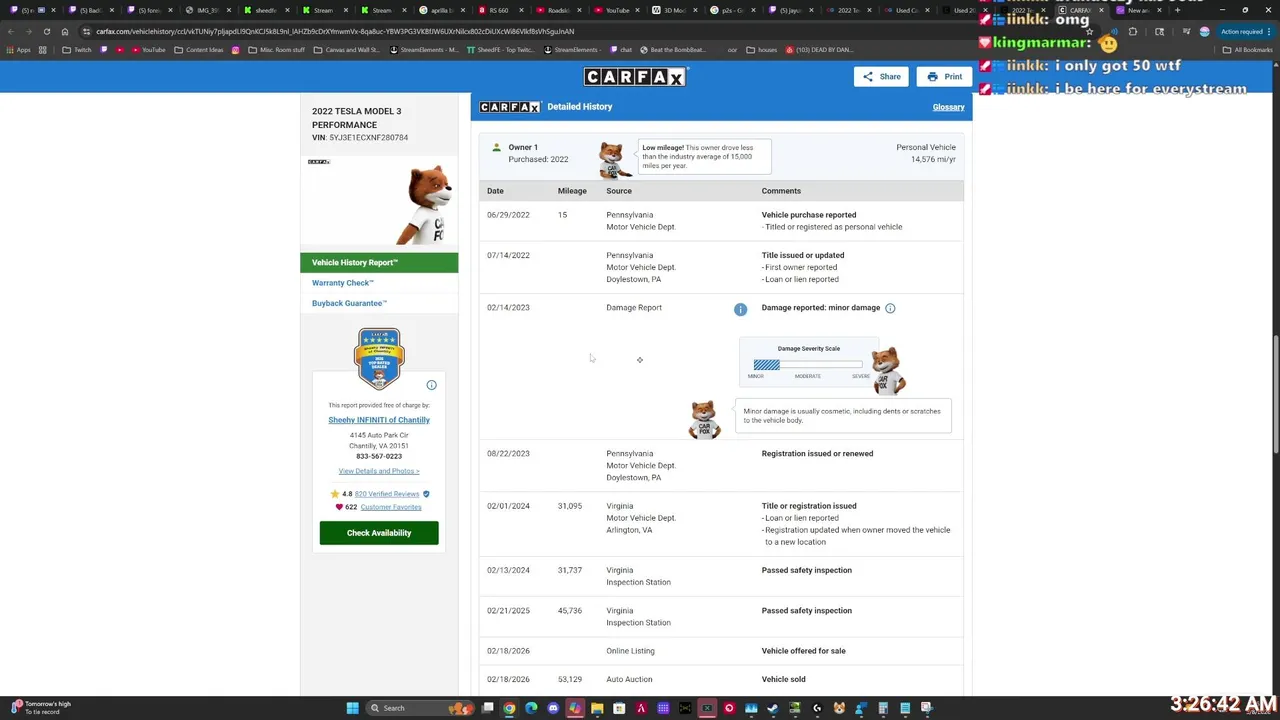Viewport: 1280px width, 720px height.
Task: Click the browser back arrow
Action: [x=10, y=31]
